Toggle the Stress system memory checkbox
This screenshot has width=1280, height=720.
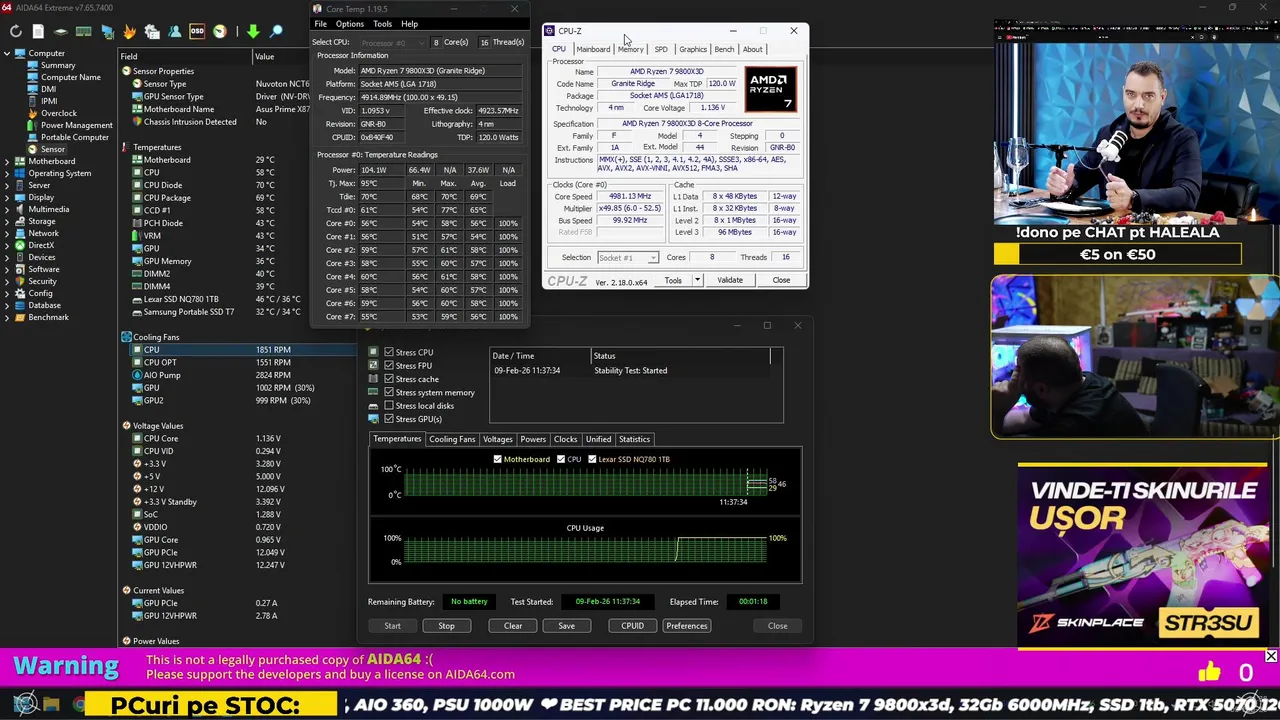pos(389,392)
